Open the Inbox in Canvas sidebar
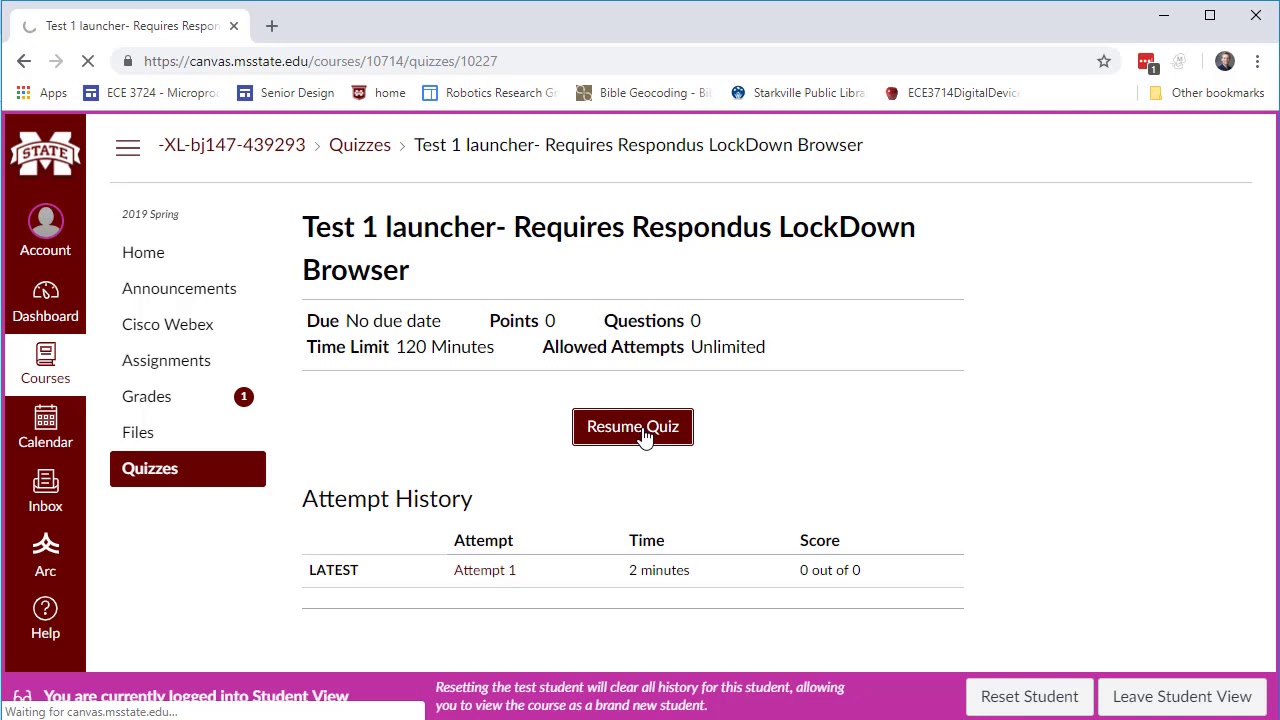1280x720 pixels. (45, 491)
